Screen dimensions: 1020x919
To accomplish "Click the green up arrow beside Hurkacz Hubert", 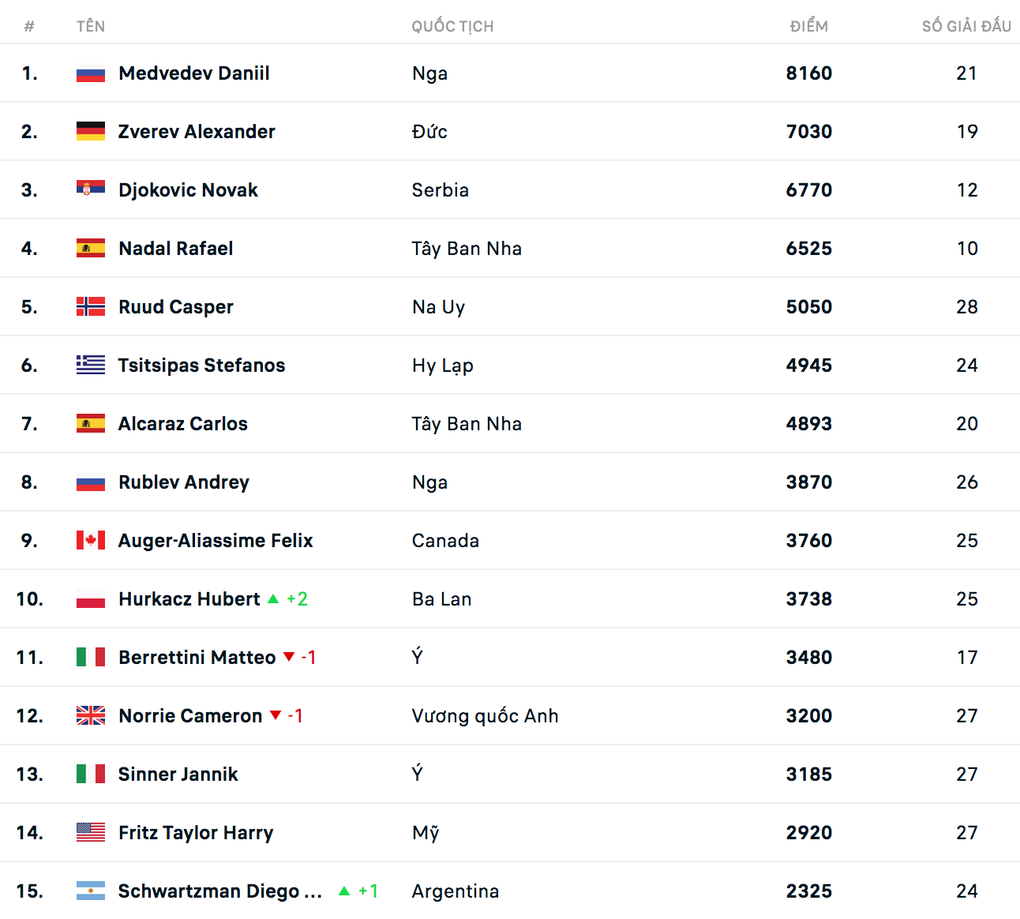I will (273, 599).
